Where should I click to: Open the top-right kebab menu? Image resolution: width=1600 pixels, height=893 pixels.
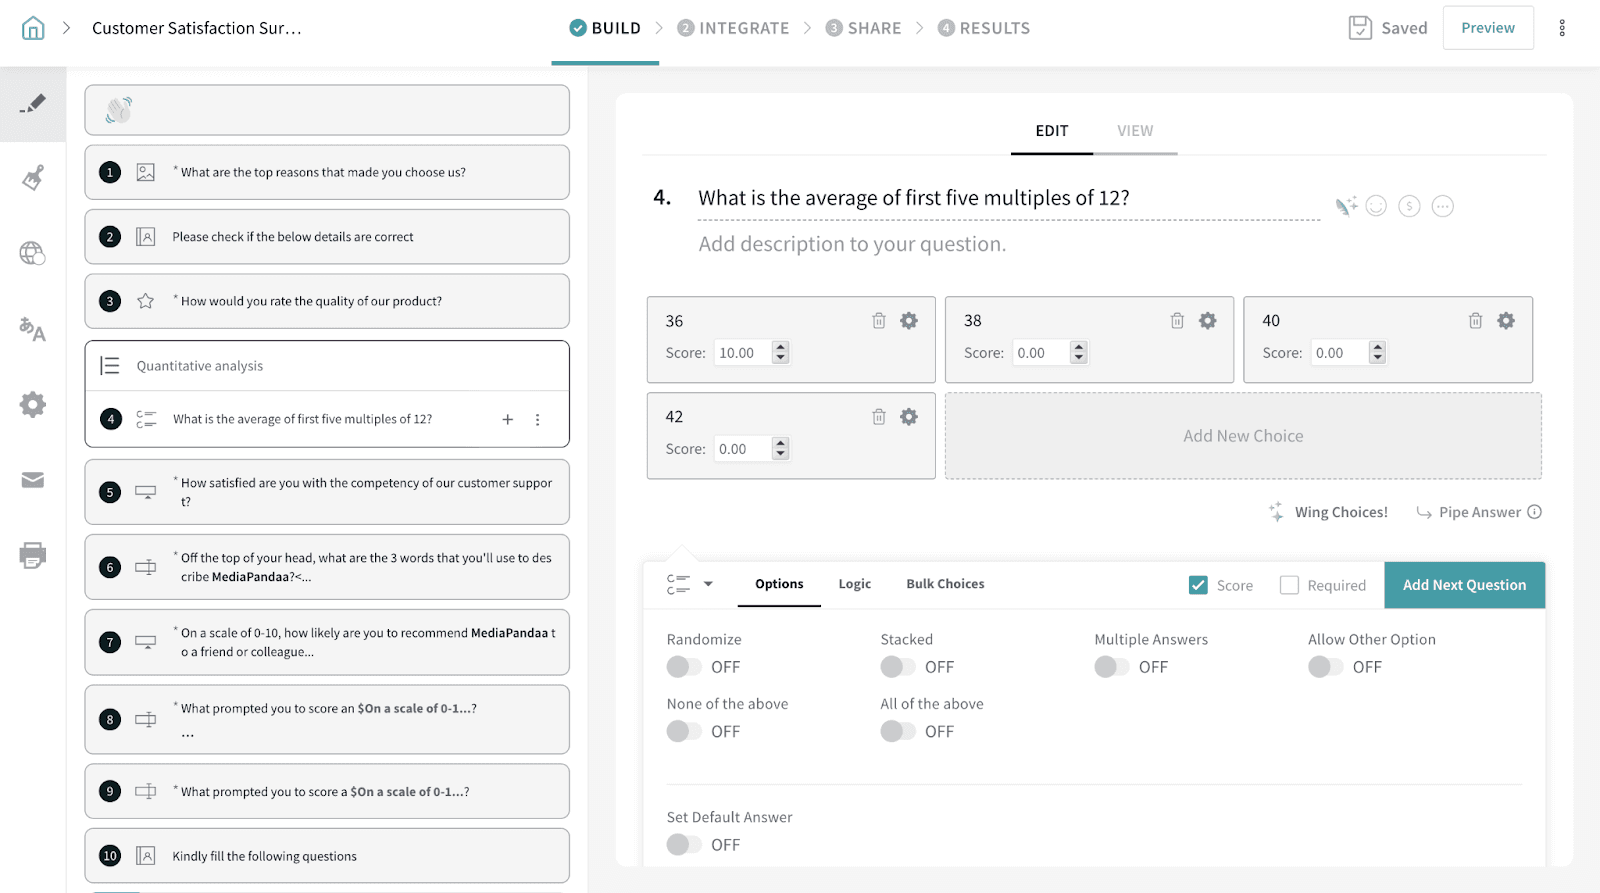(x=1562, y=28)
